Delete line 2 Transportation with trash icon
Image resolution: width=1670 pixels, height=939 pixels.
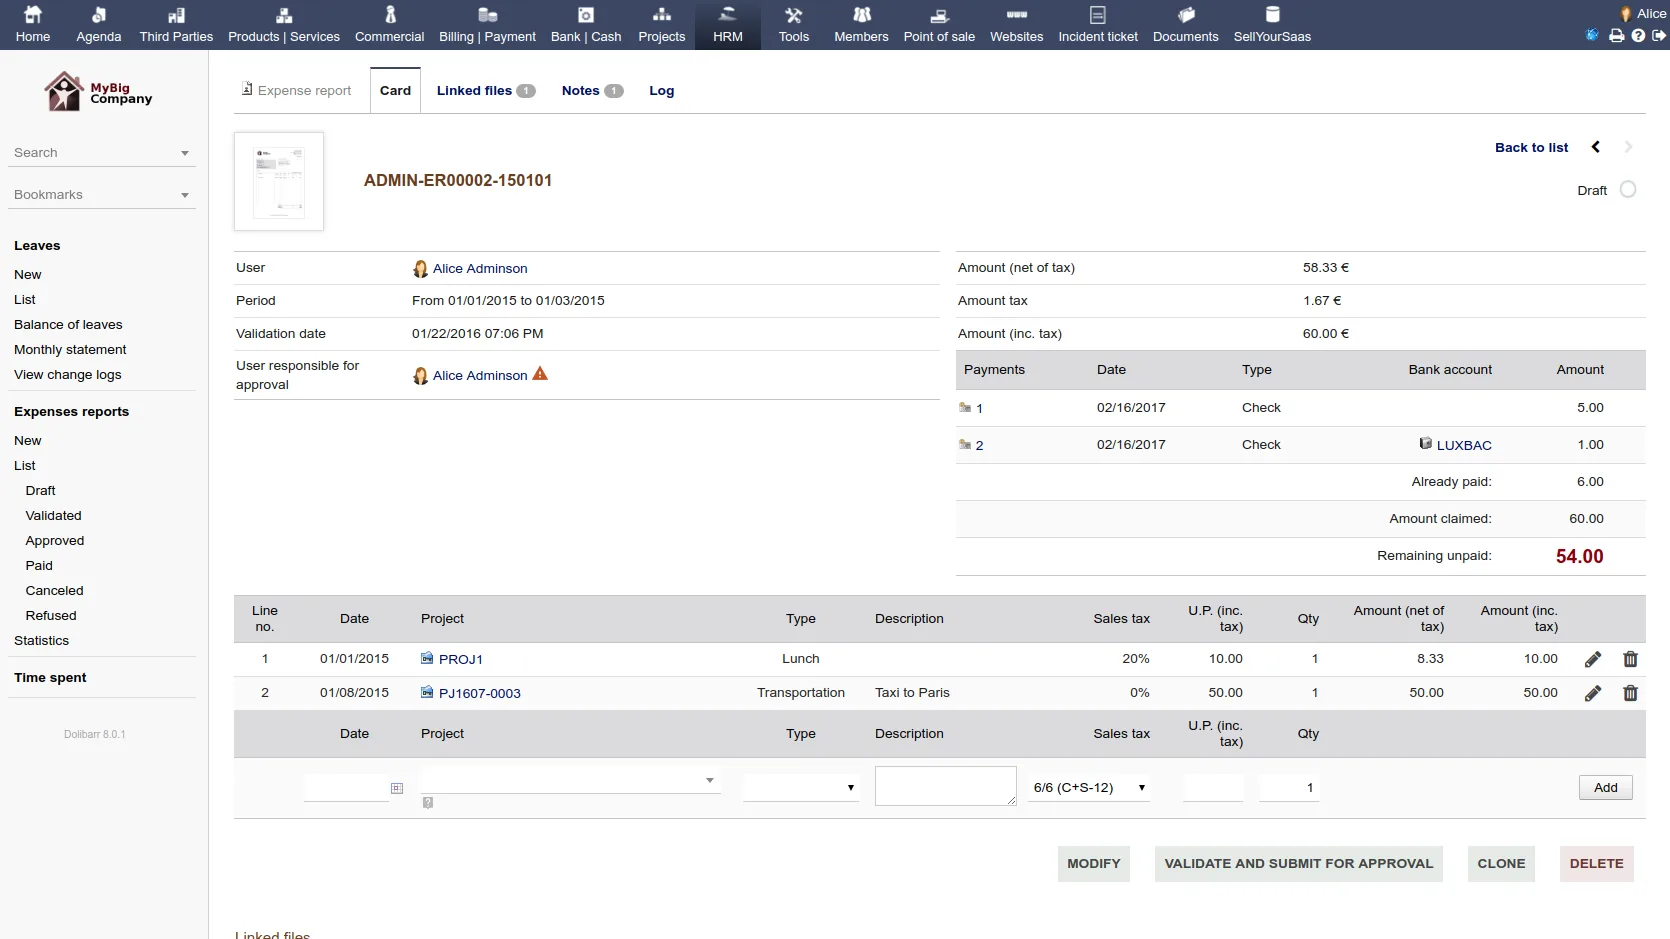[1631, 693]
